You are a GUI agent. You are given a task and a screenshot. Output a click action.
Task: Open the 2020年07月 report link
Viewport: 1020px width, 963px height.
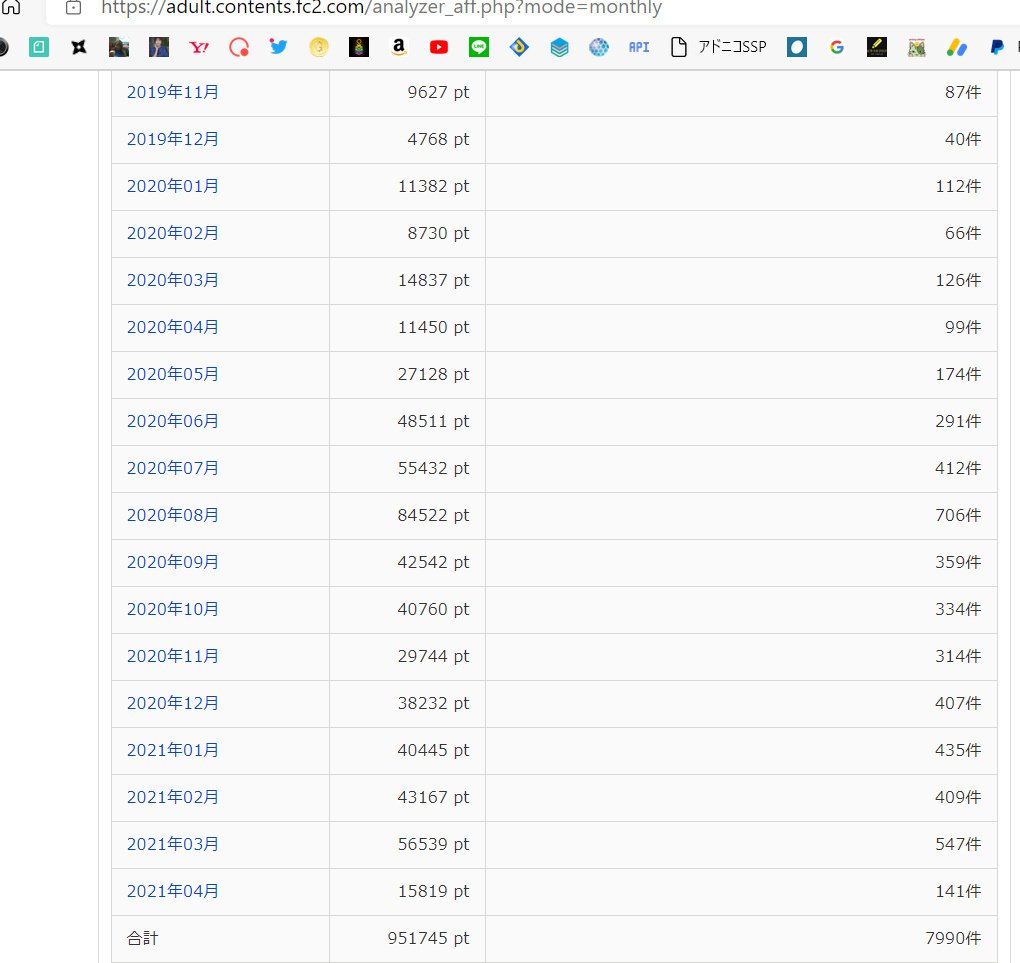coord(172,468)
